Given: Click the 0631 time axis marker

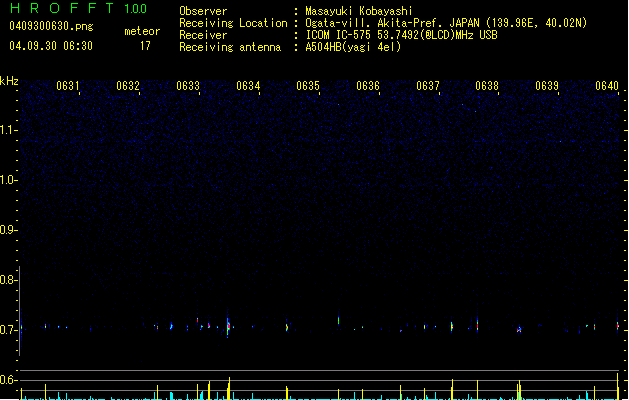Looking at the screenshot, I should pos(67,86).
